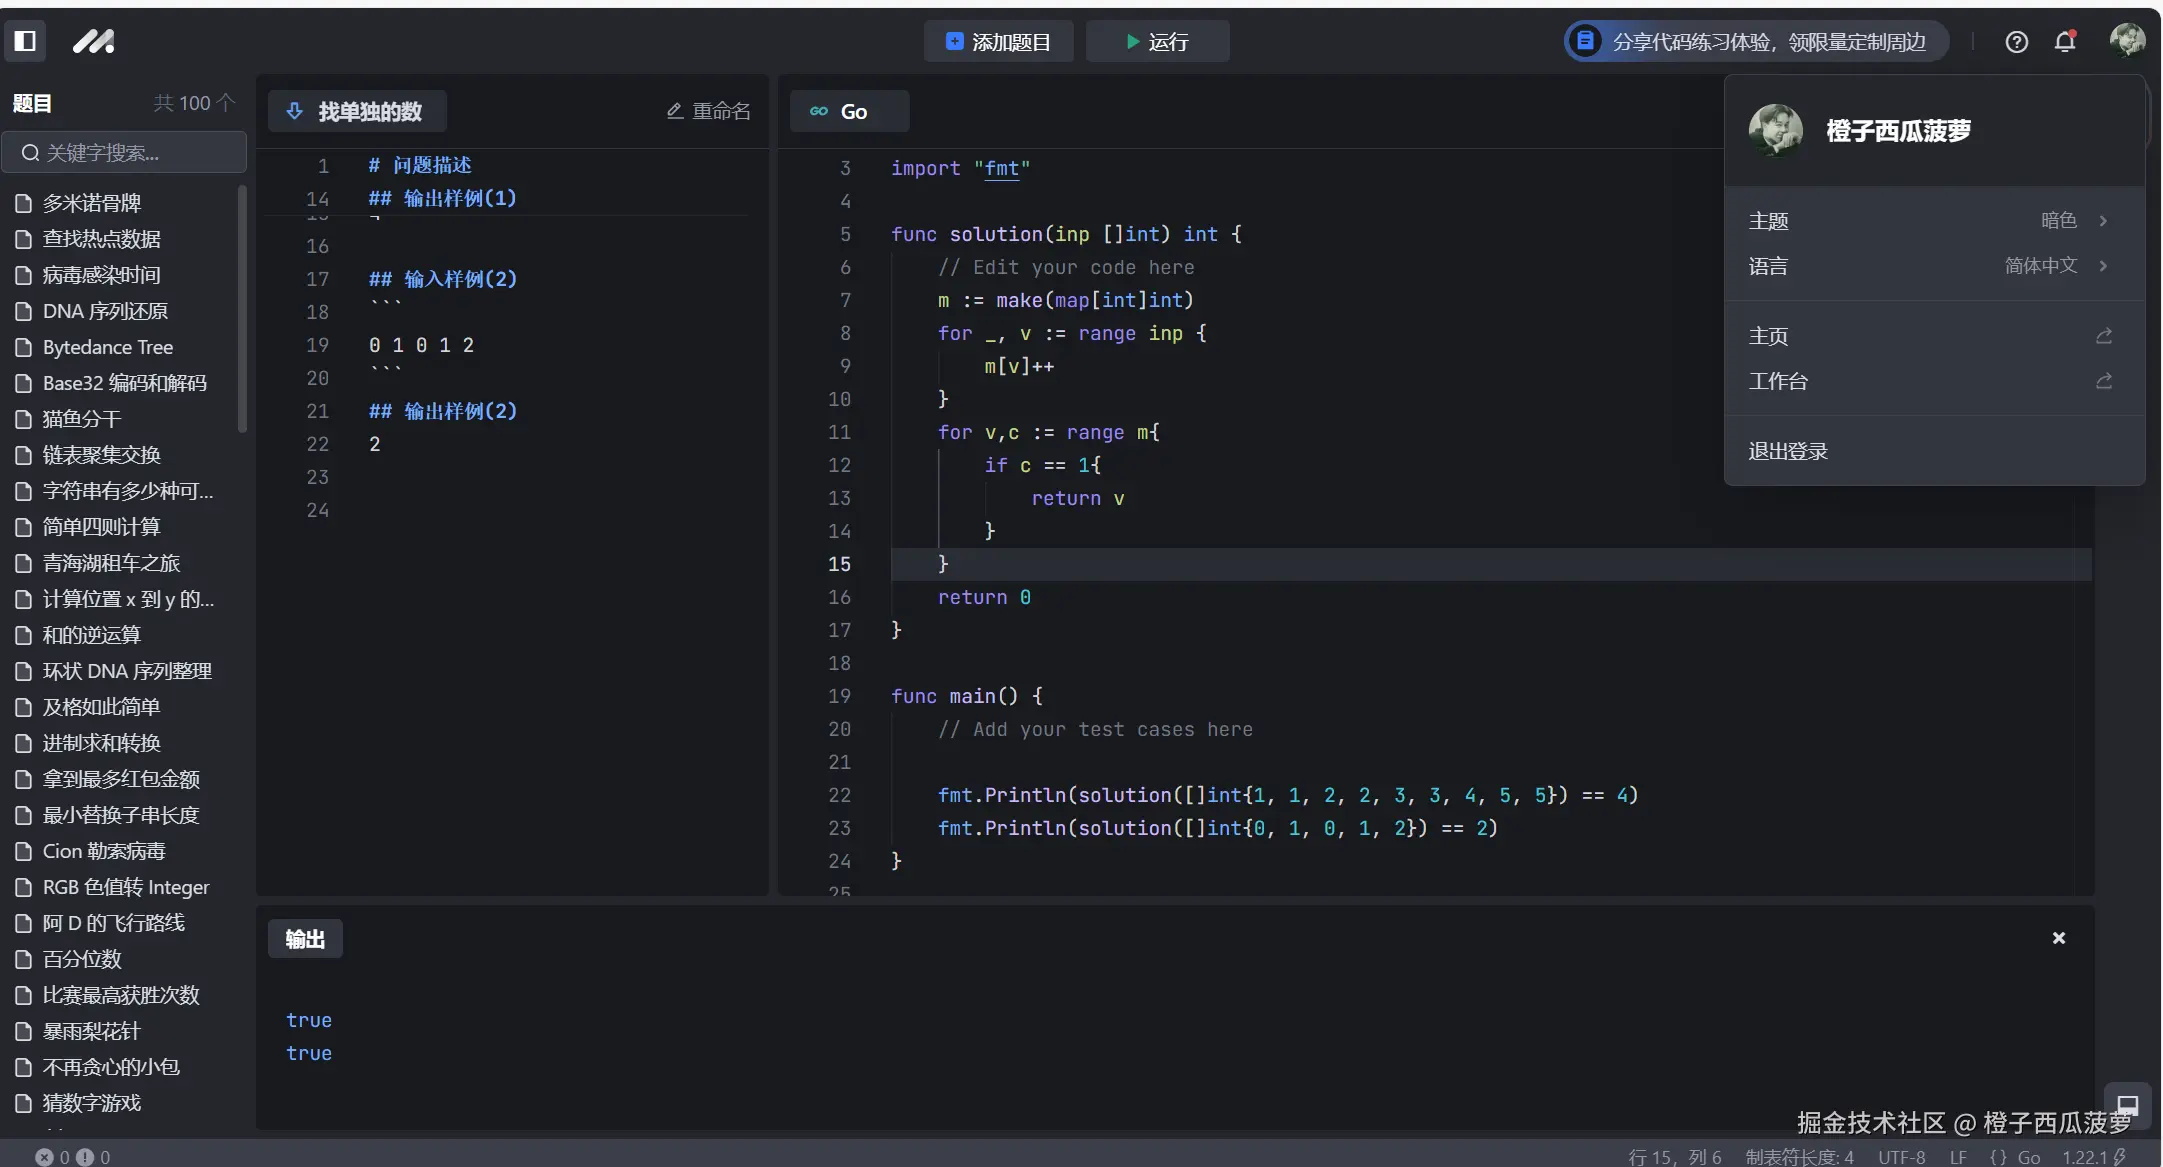The height and width of the screenshot is (1167, 2163).
Task: Click file icon beside 计算位置 x 到 y
Action: [24, 599]
